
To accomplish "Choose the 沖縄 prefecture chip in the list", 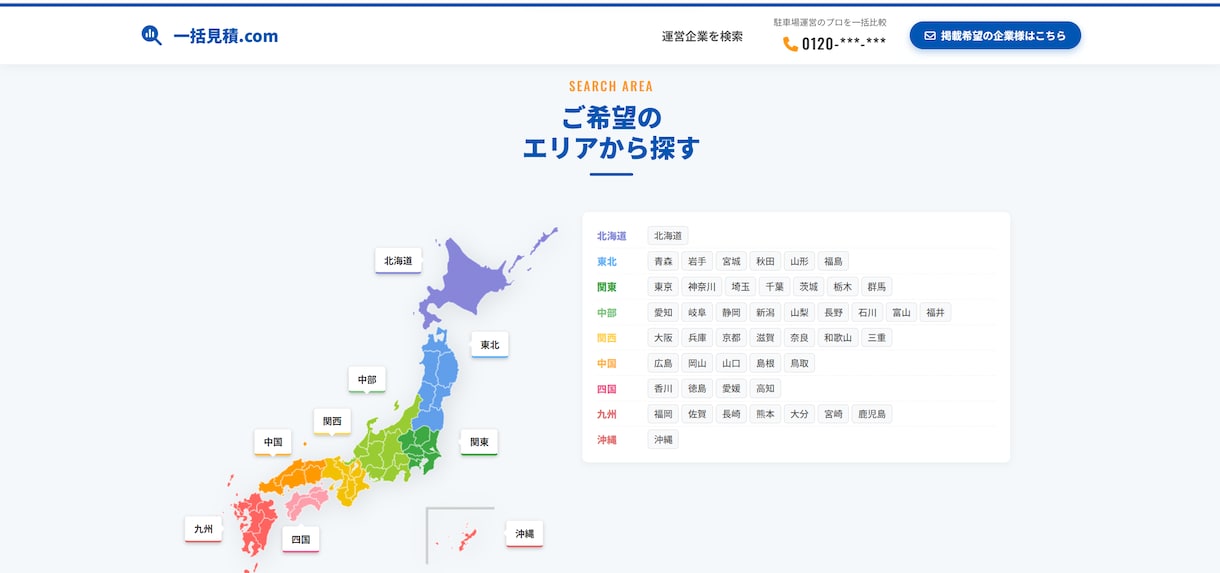I will pyautogui.click(x=663, y=439).
